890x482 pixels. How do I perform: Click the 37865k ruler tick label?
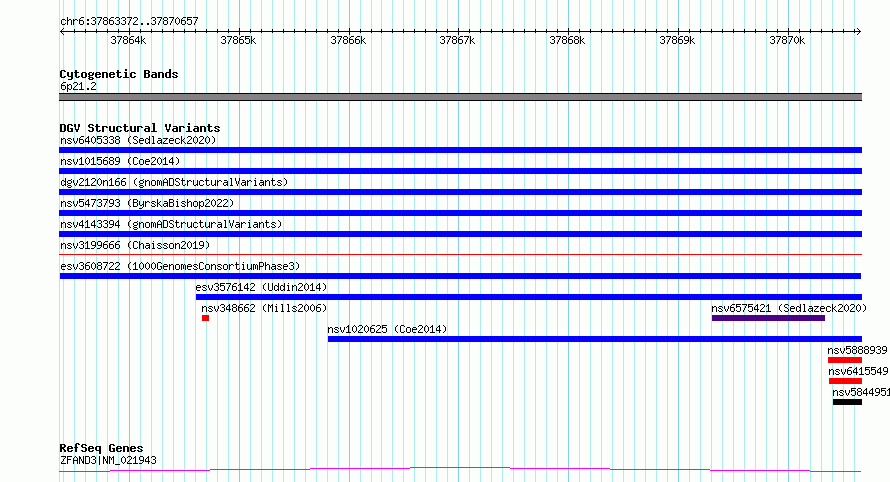coord(238,40)
